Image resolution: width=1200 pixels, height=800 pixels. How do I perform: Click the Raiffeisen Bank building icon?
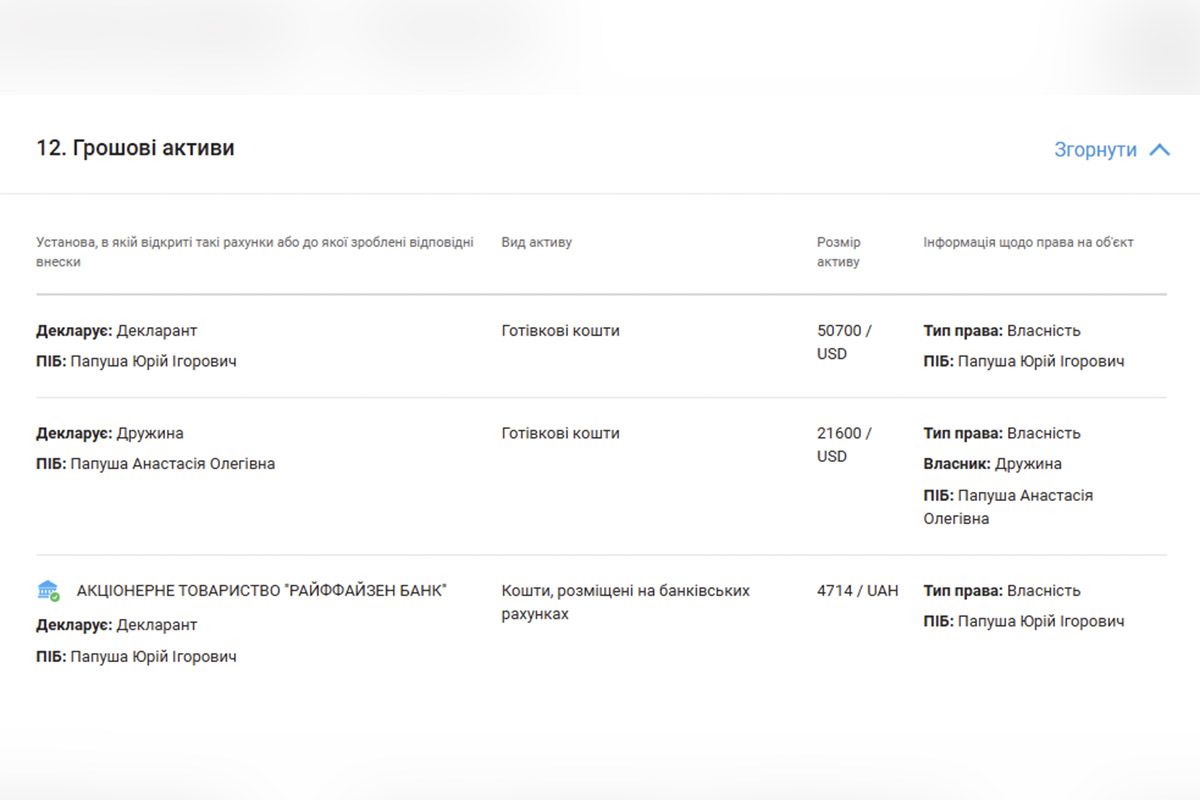click(48, 591)
